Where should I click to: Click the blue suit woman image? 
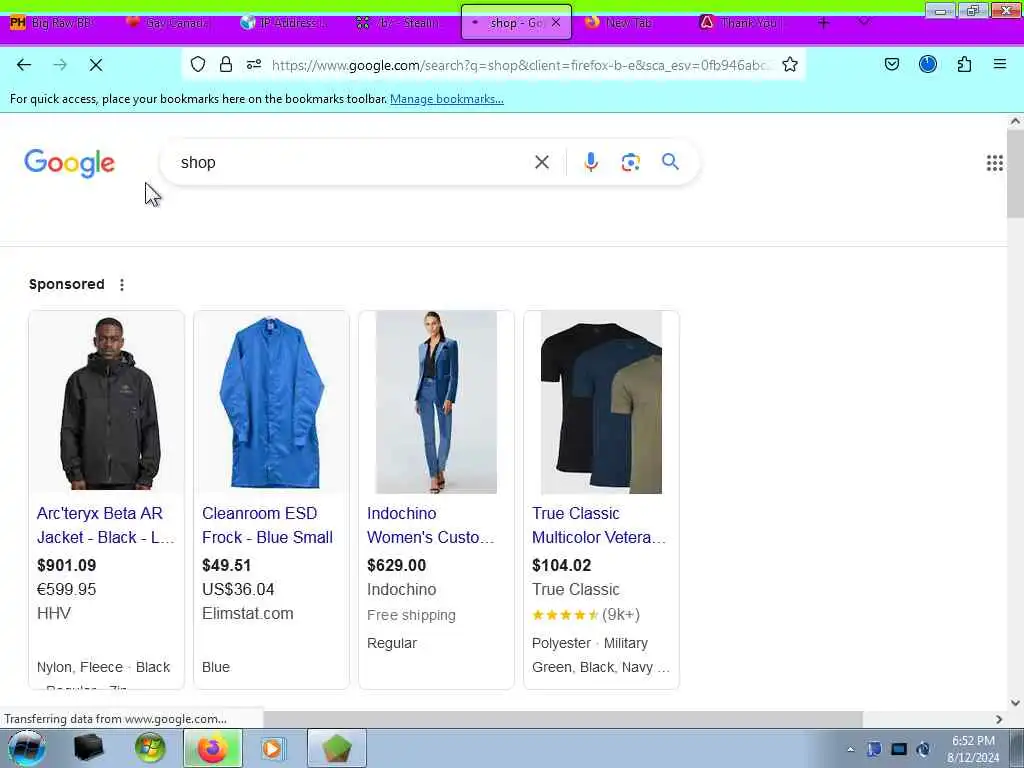[436, 402]
